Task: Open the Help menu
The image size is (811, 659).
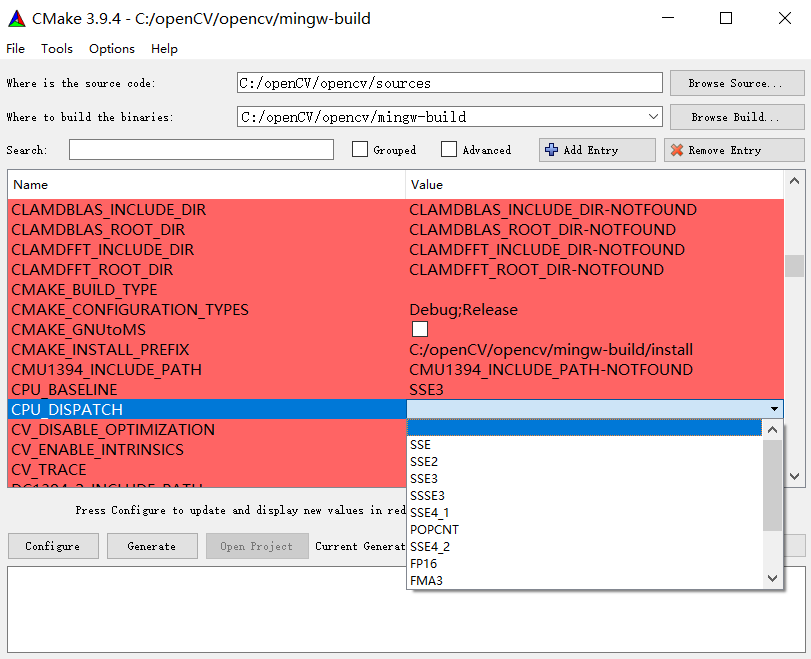Action: 164,49
